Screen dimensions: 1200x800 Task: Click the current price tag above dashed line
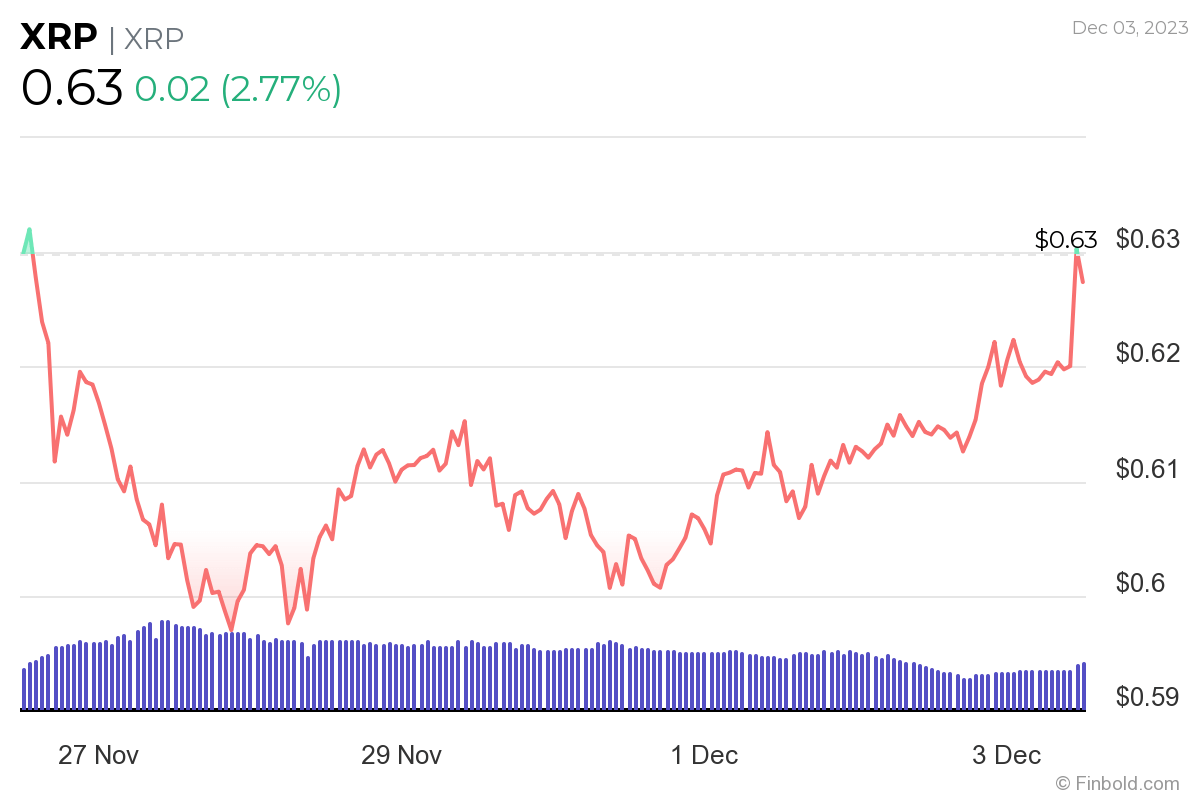1065,240
